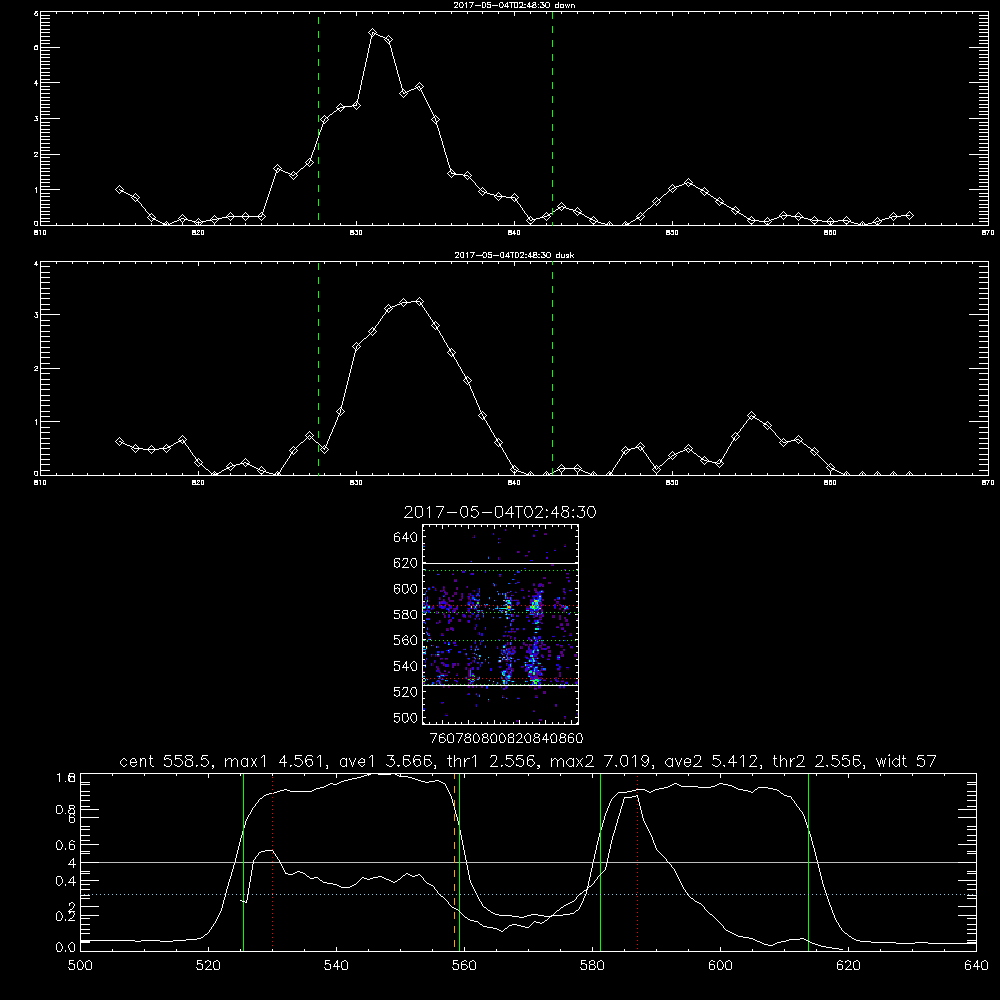Click the '540' x-axis label of bottom plot
Image resolution: width=1000 pixels, height=1000 pixels.
336,966
